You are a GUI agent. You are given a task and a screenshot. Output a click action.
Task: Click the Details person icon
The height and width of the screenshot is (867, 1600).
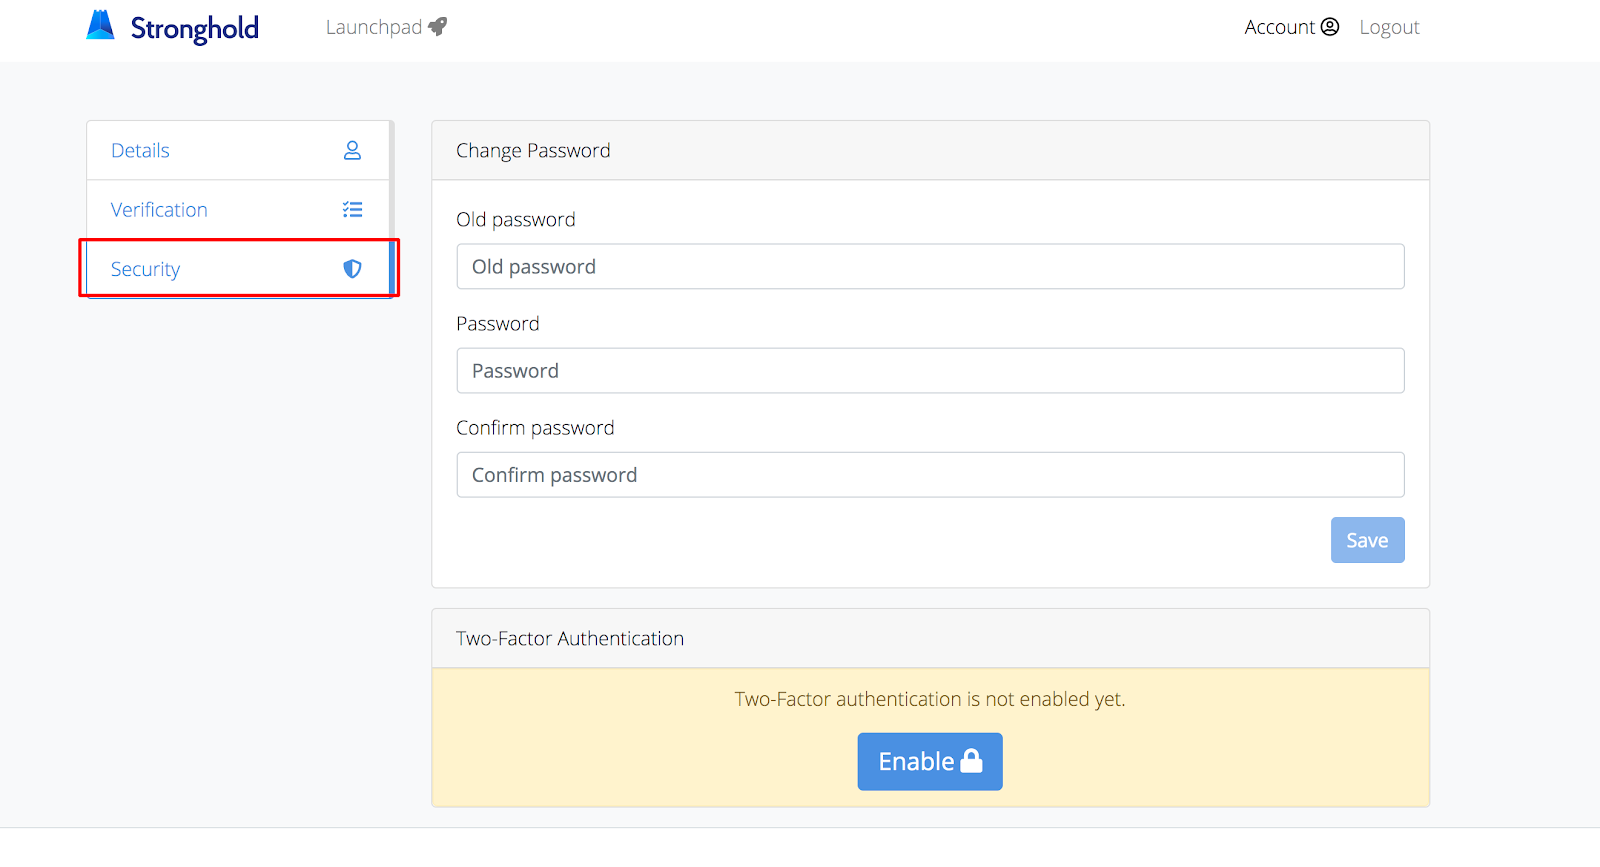pyautogui.click(x=352, y=150)
